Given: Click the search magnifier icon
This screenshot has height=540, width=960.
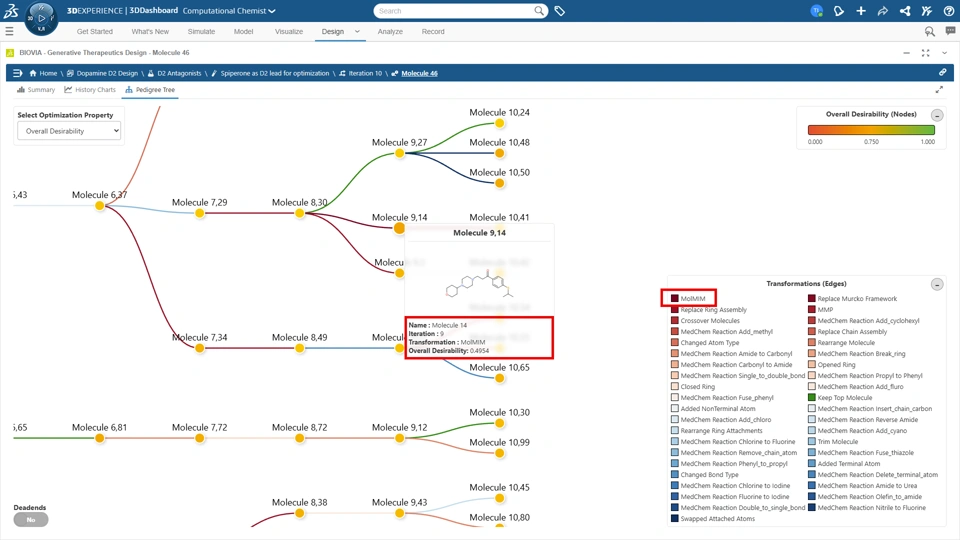Looking at the screenshot, I should coord(539,11).
